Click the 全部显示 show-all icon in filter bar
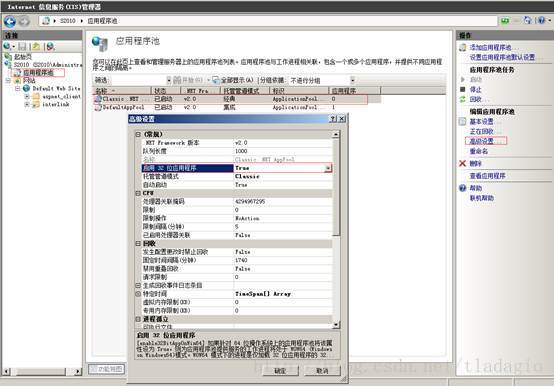554x386 pixels. pyautogui.click(x=216, y=80)
